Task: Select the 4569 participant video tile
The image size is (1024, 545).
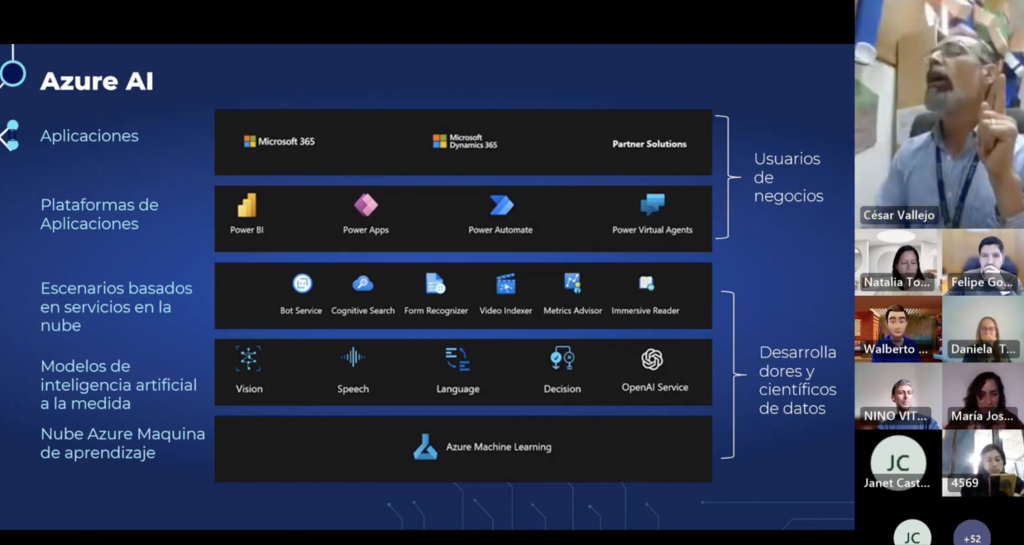Action: click(x=983, y=463)
